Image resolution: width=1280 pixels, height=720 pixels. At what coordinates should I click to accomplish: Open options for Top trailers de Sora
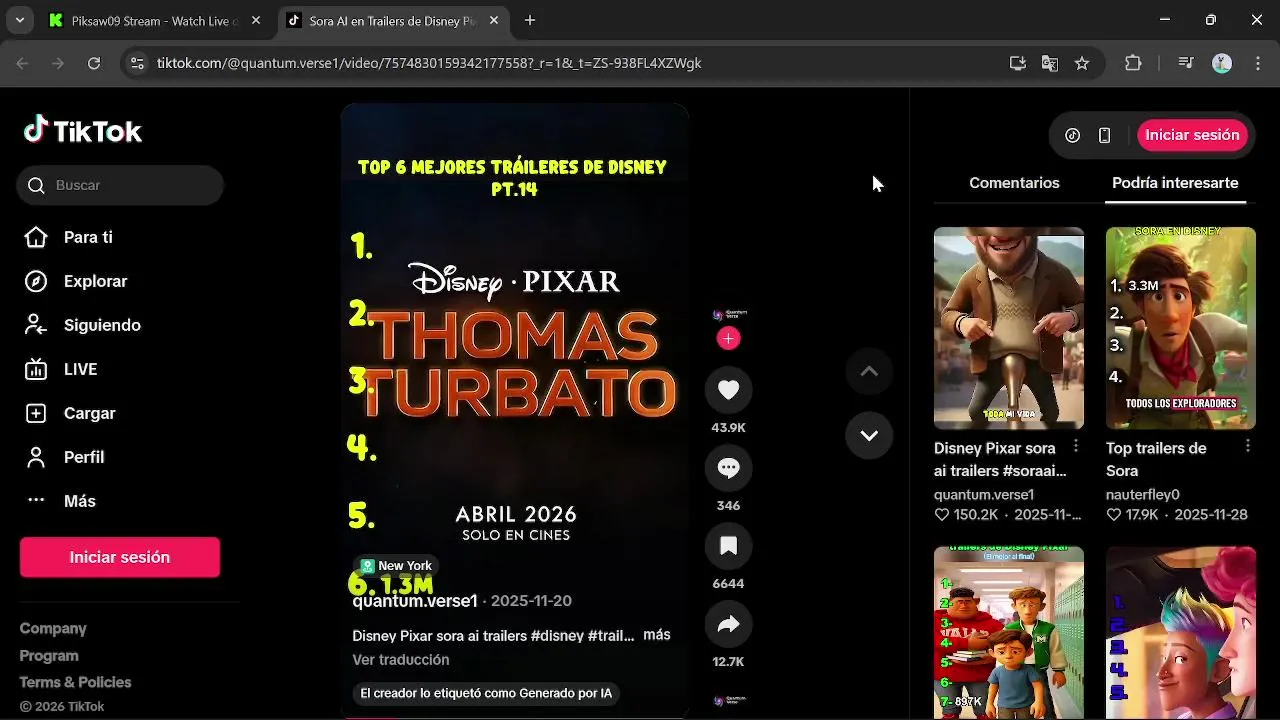1248,446
